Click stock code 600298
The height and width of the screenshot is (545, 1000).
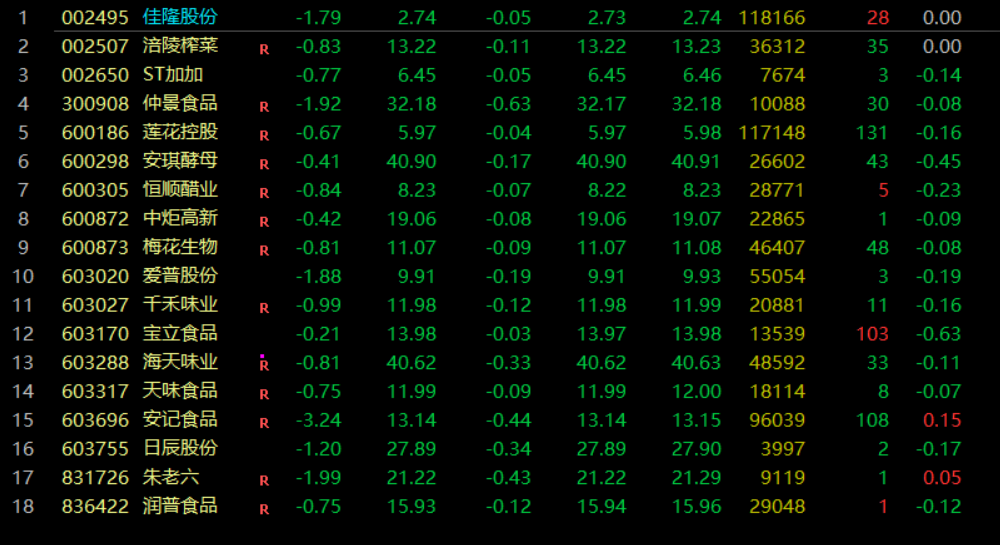(x=95, y=161)
